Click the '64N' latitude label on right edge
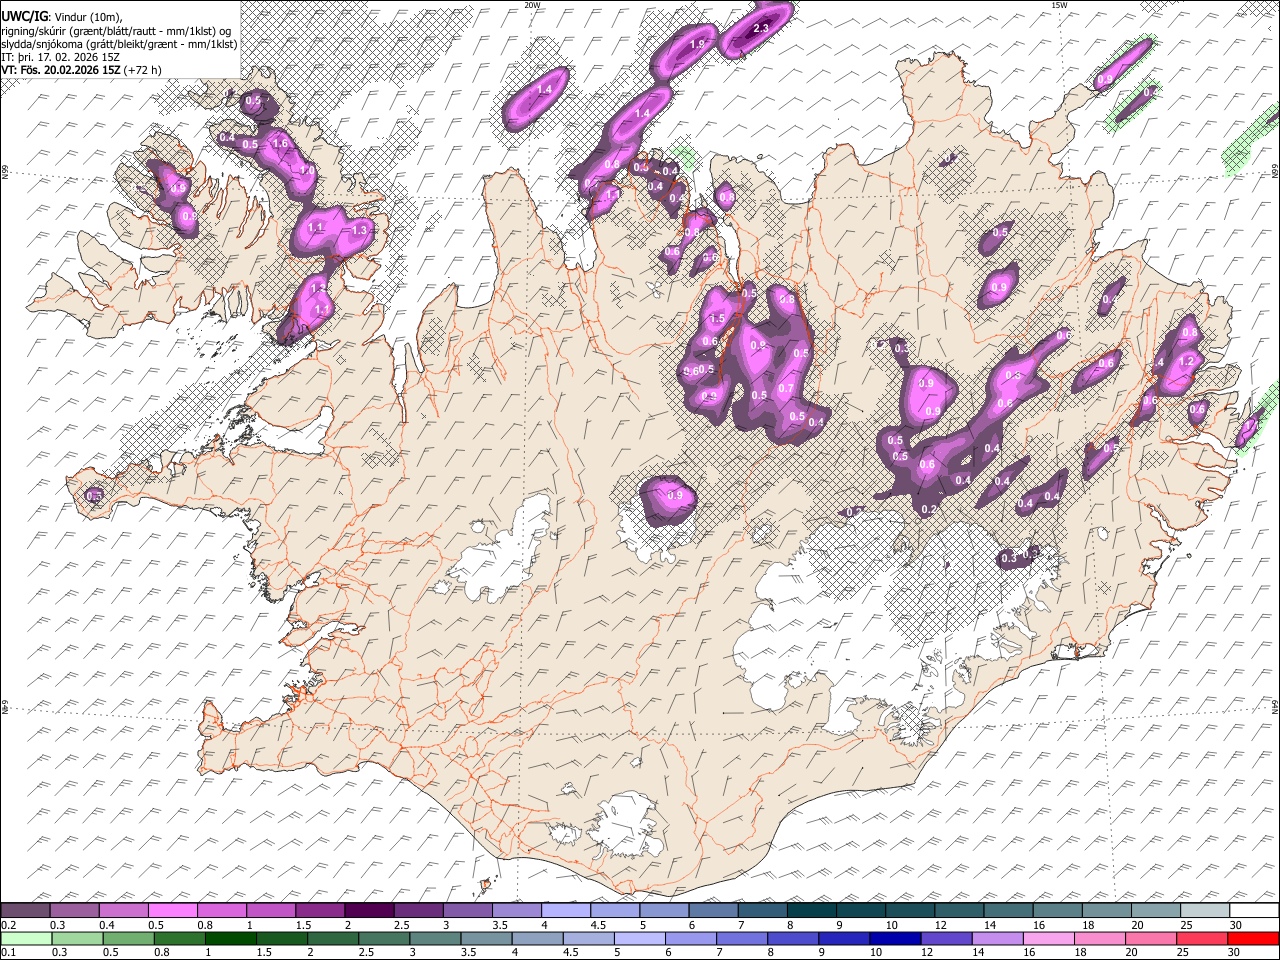 tap(1275, 706)
